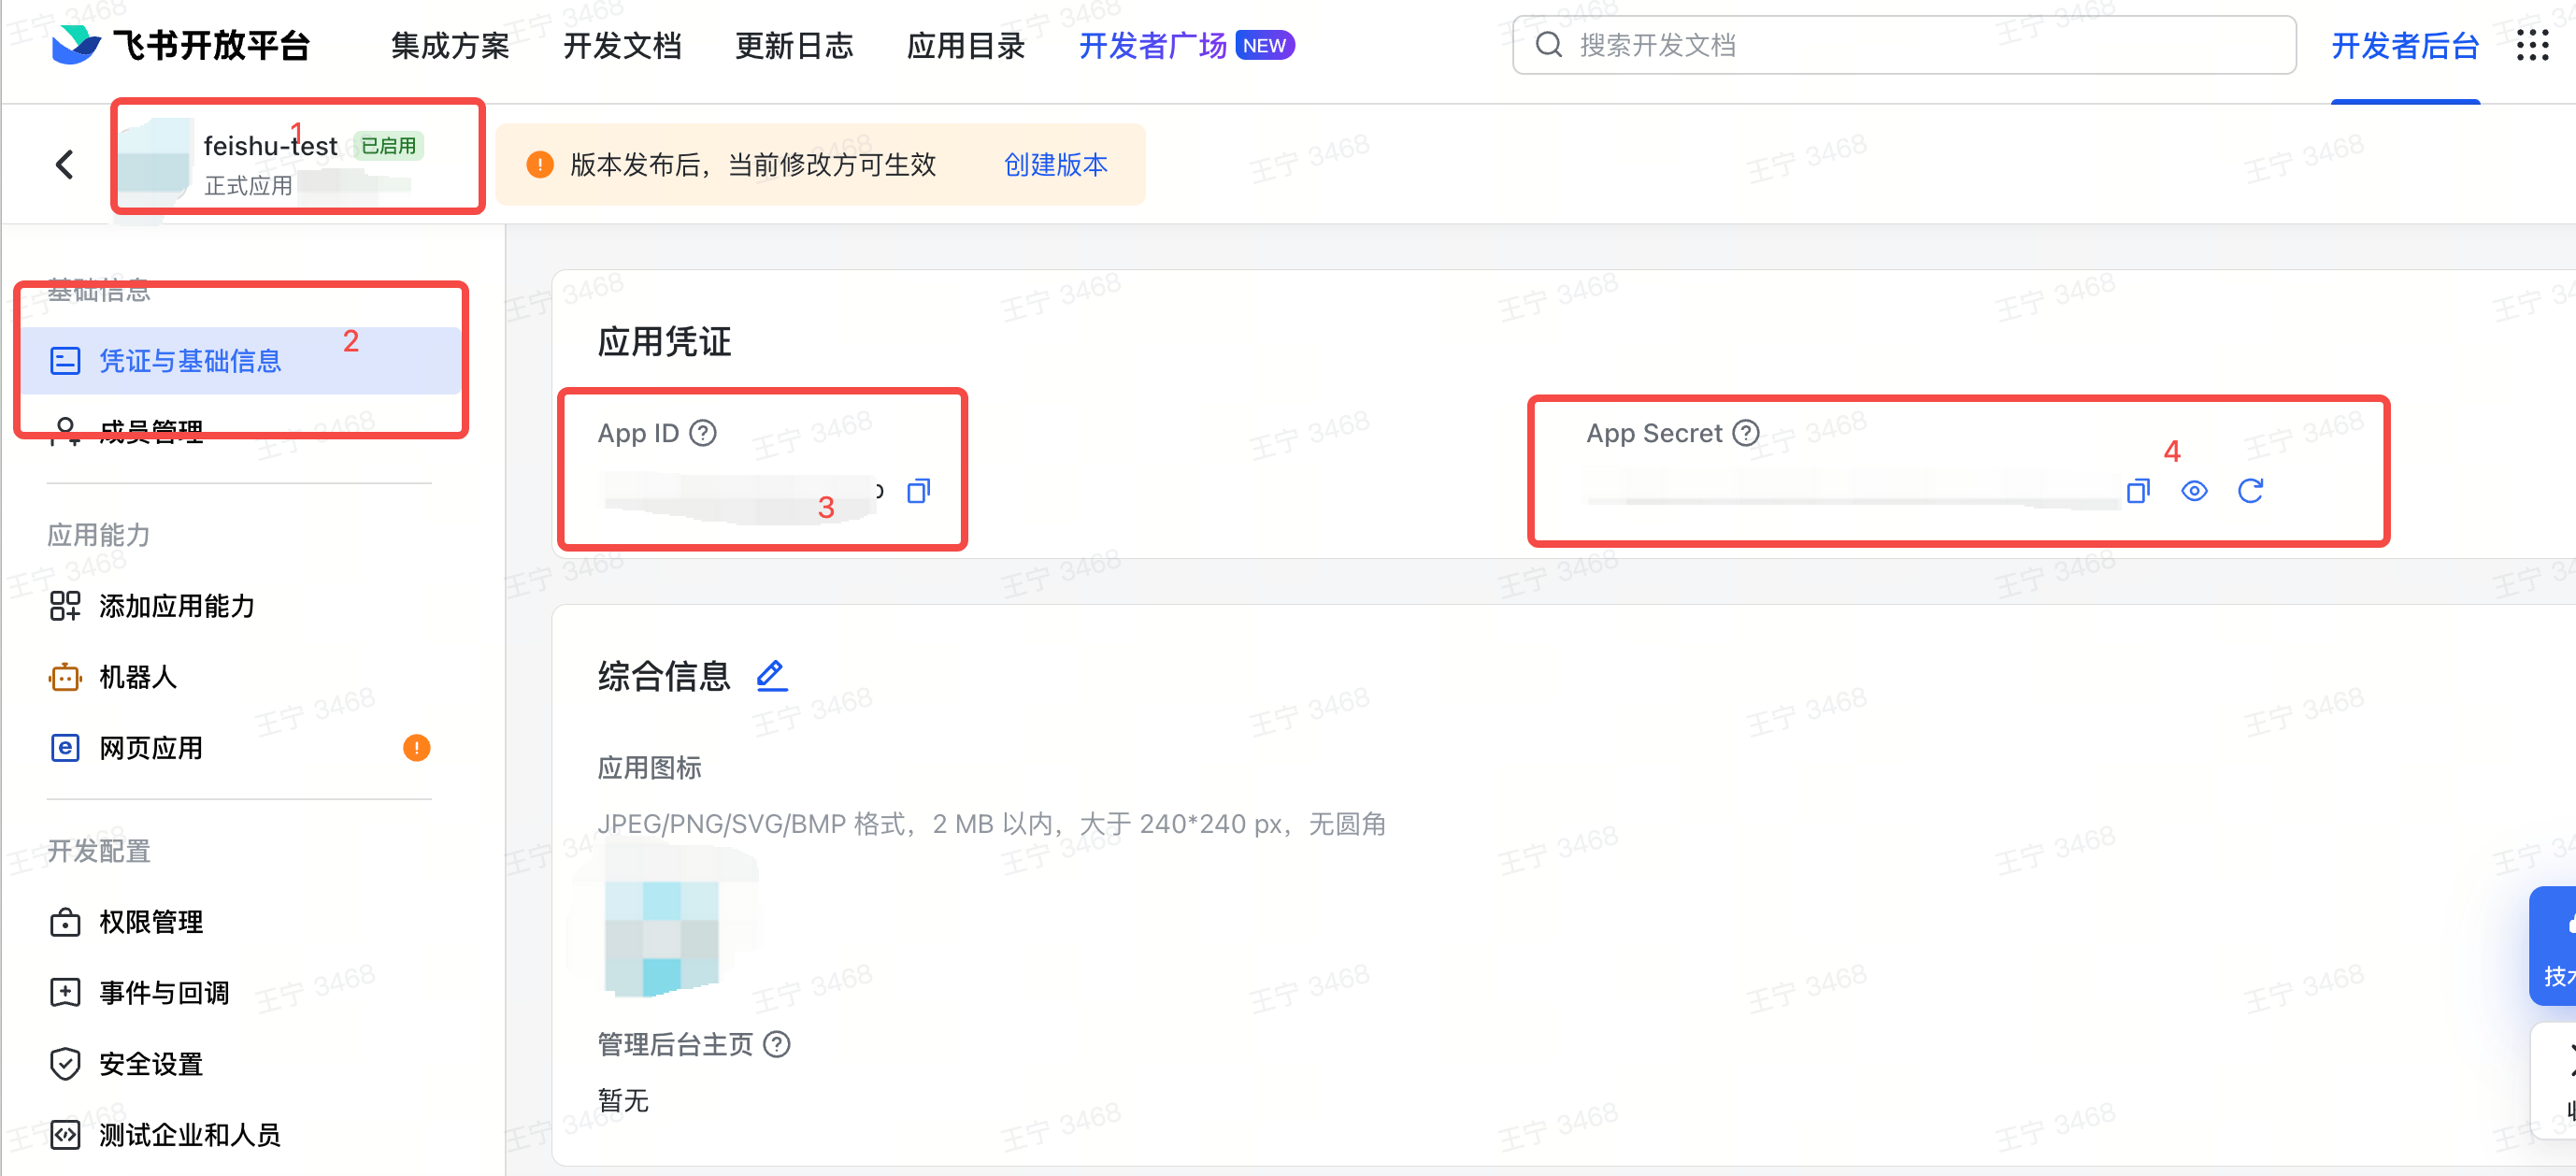Click the 事件与回调 icon
Screen dimensions: 2576x1176
[x=65, y=993]
